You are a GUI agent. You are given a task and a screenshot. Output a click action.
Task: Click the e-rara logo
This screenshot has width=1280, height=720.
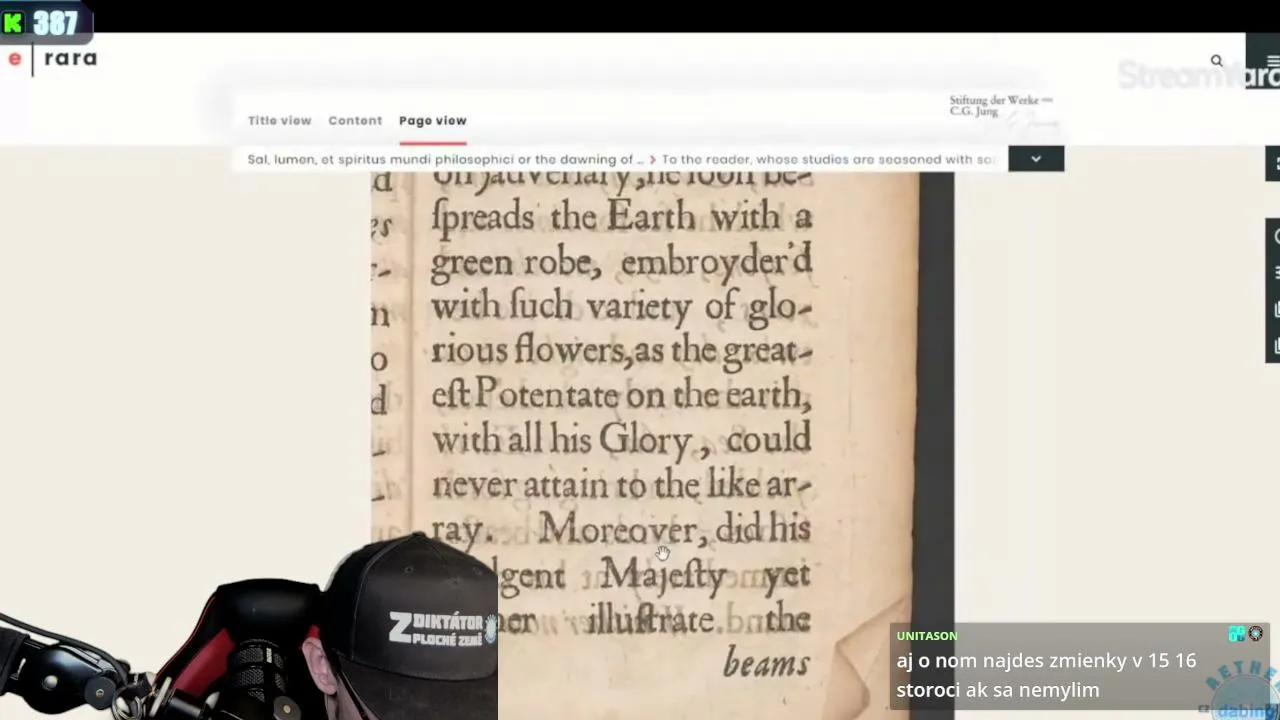point(53,59)
